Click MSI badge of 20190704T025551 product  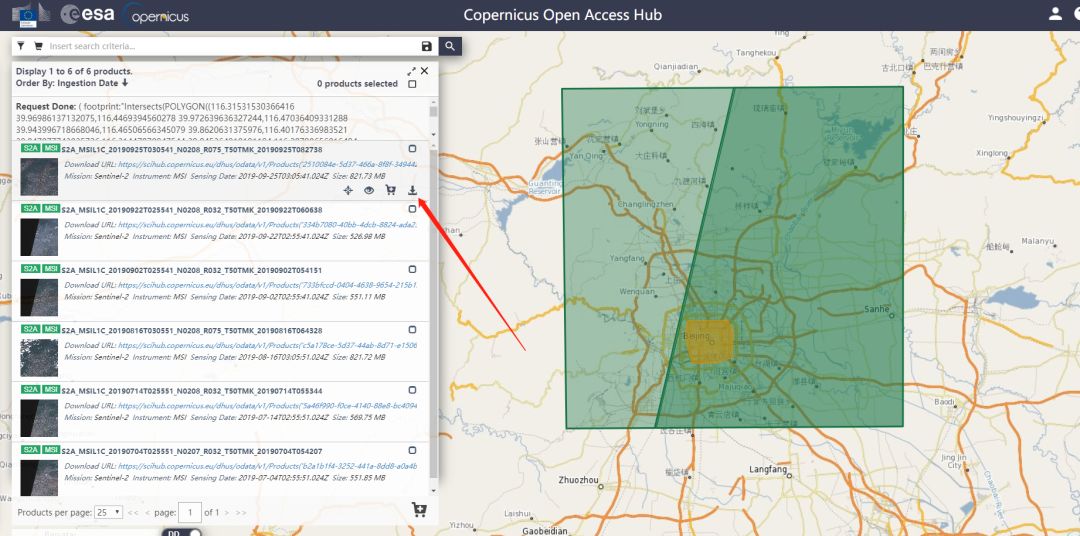pos(51,449)
